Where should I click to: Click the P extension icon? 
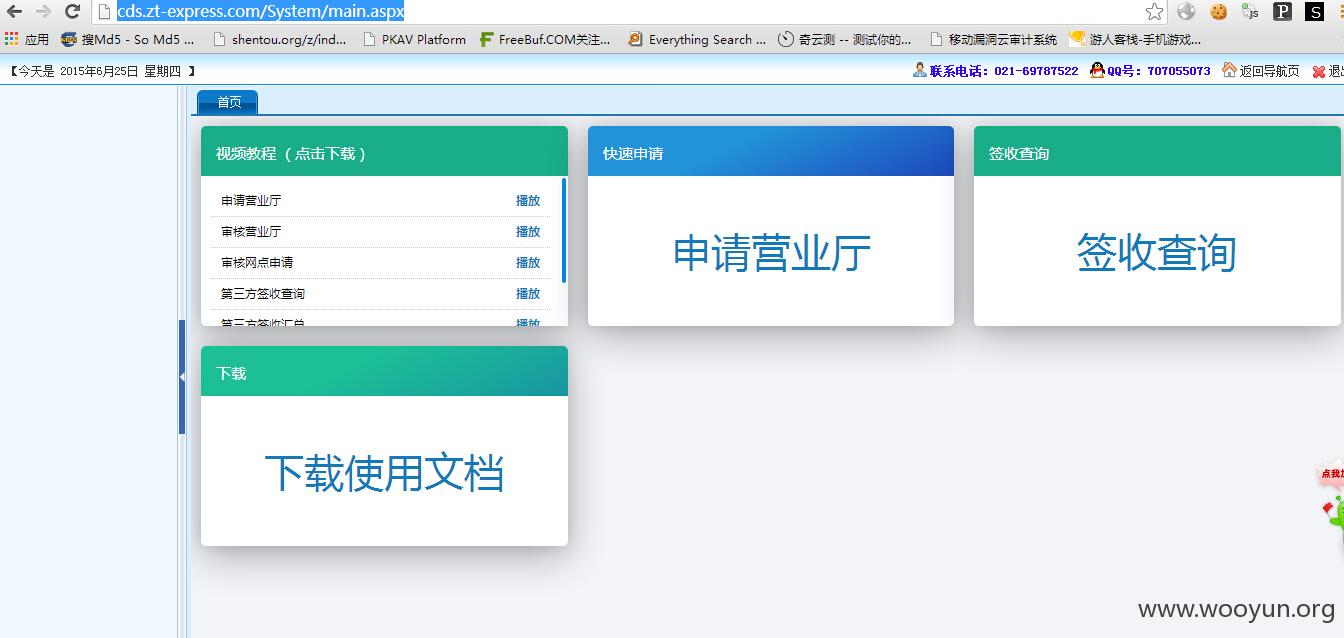pos(1282,12)
